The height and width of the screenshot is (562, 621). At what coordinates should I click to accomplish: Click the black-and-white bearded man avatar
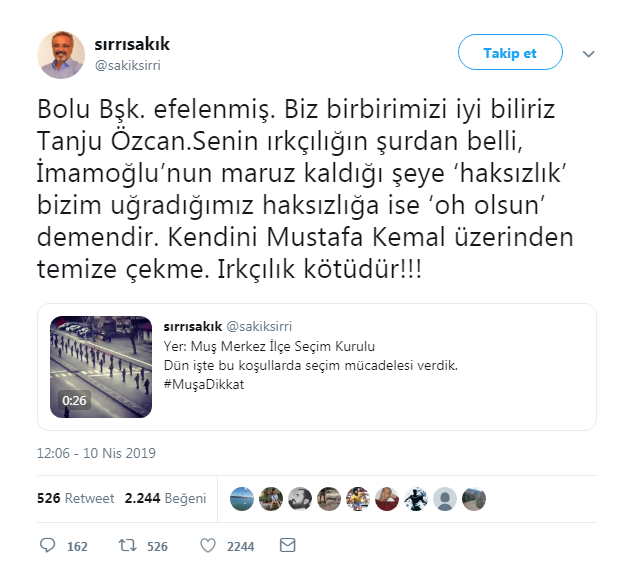tap(300, 499)
